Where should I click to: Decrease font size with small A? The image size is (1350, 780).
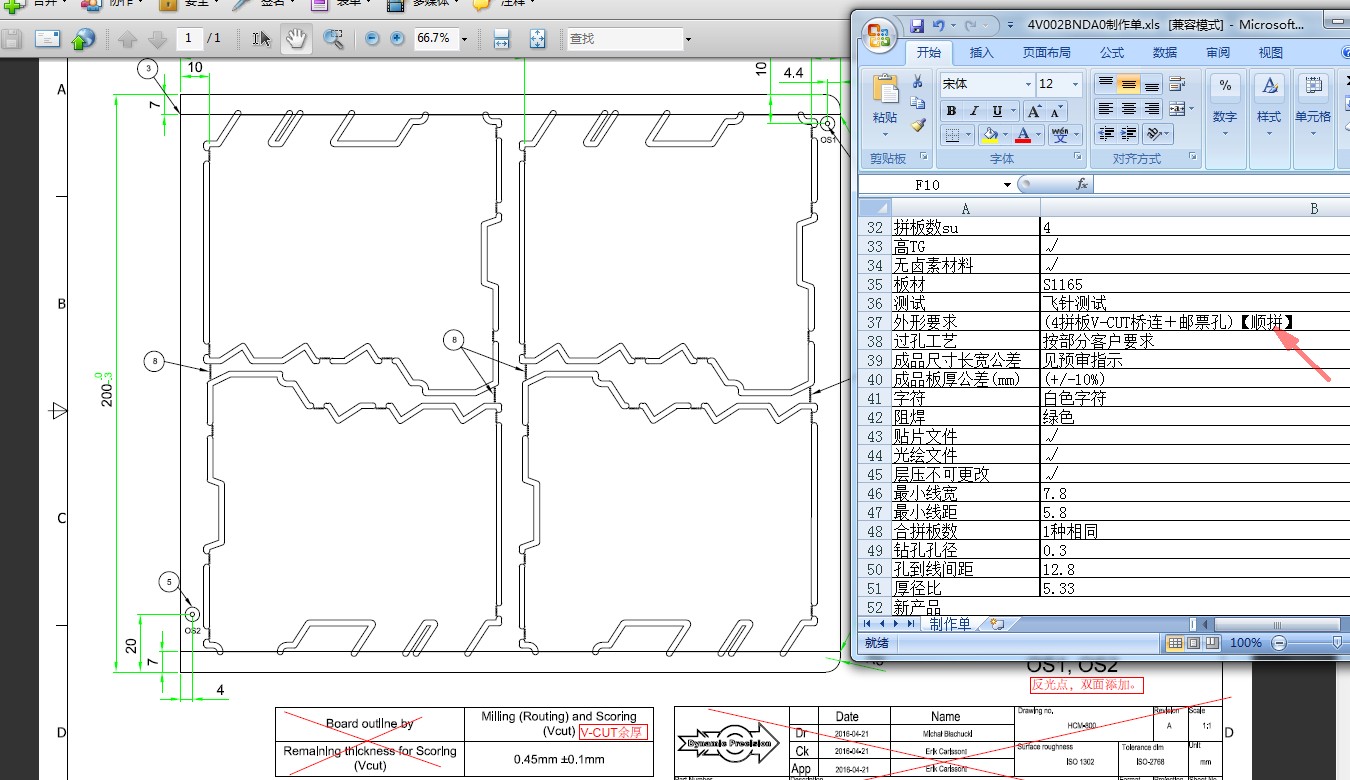coord(1057,111)
